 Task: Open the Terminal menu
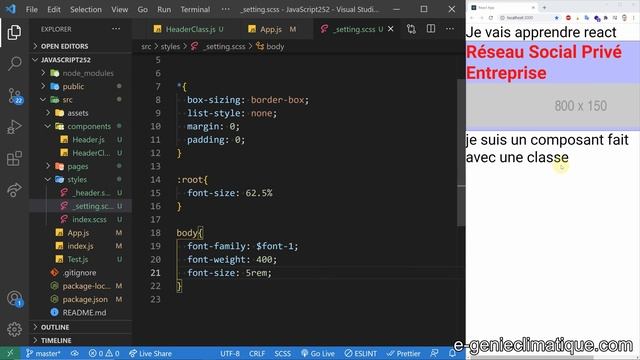[x=195, y=9]
